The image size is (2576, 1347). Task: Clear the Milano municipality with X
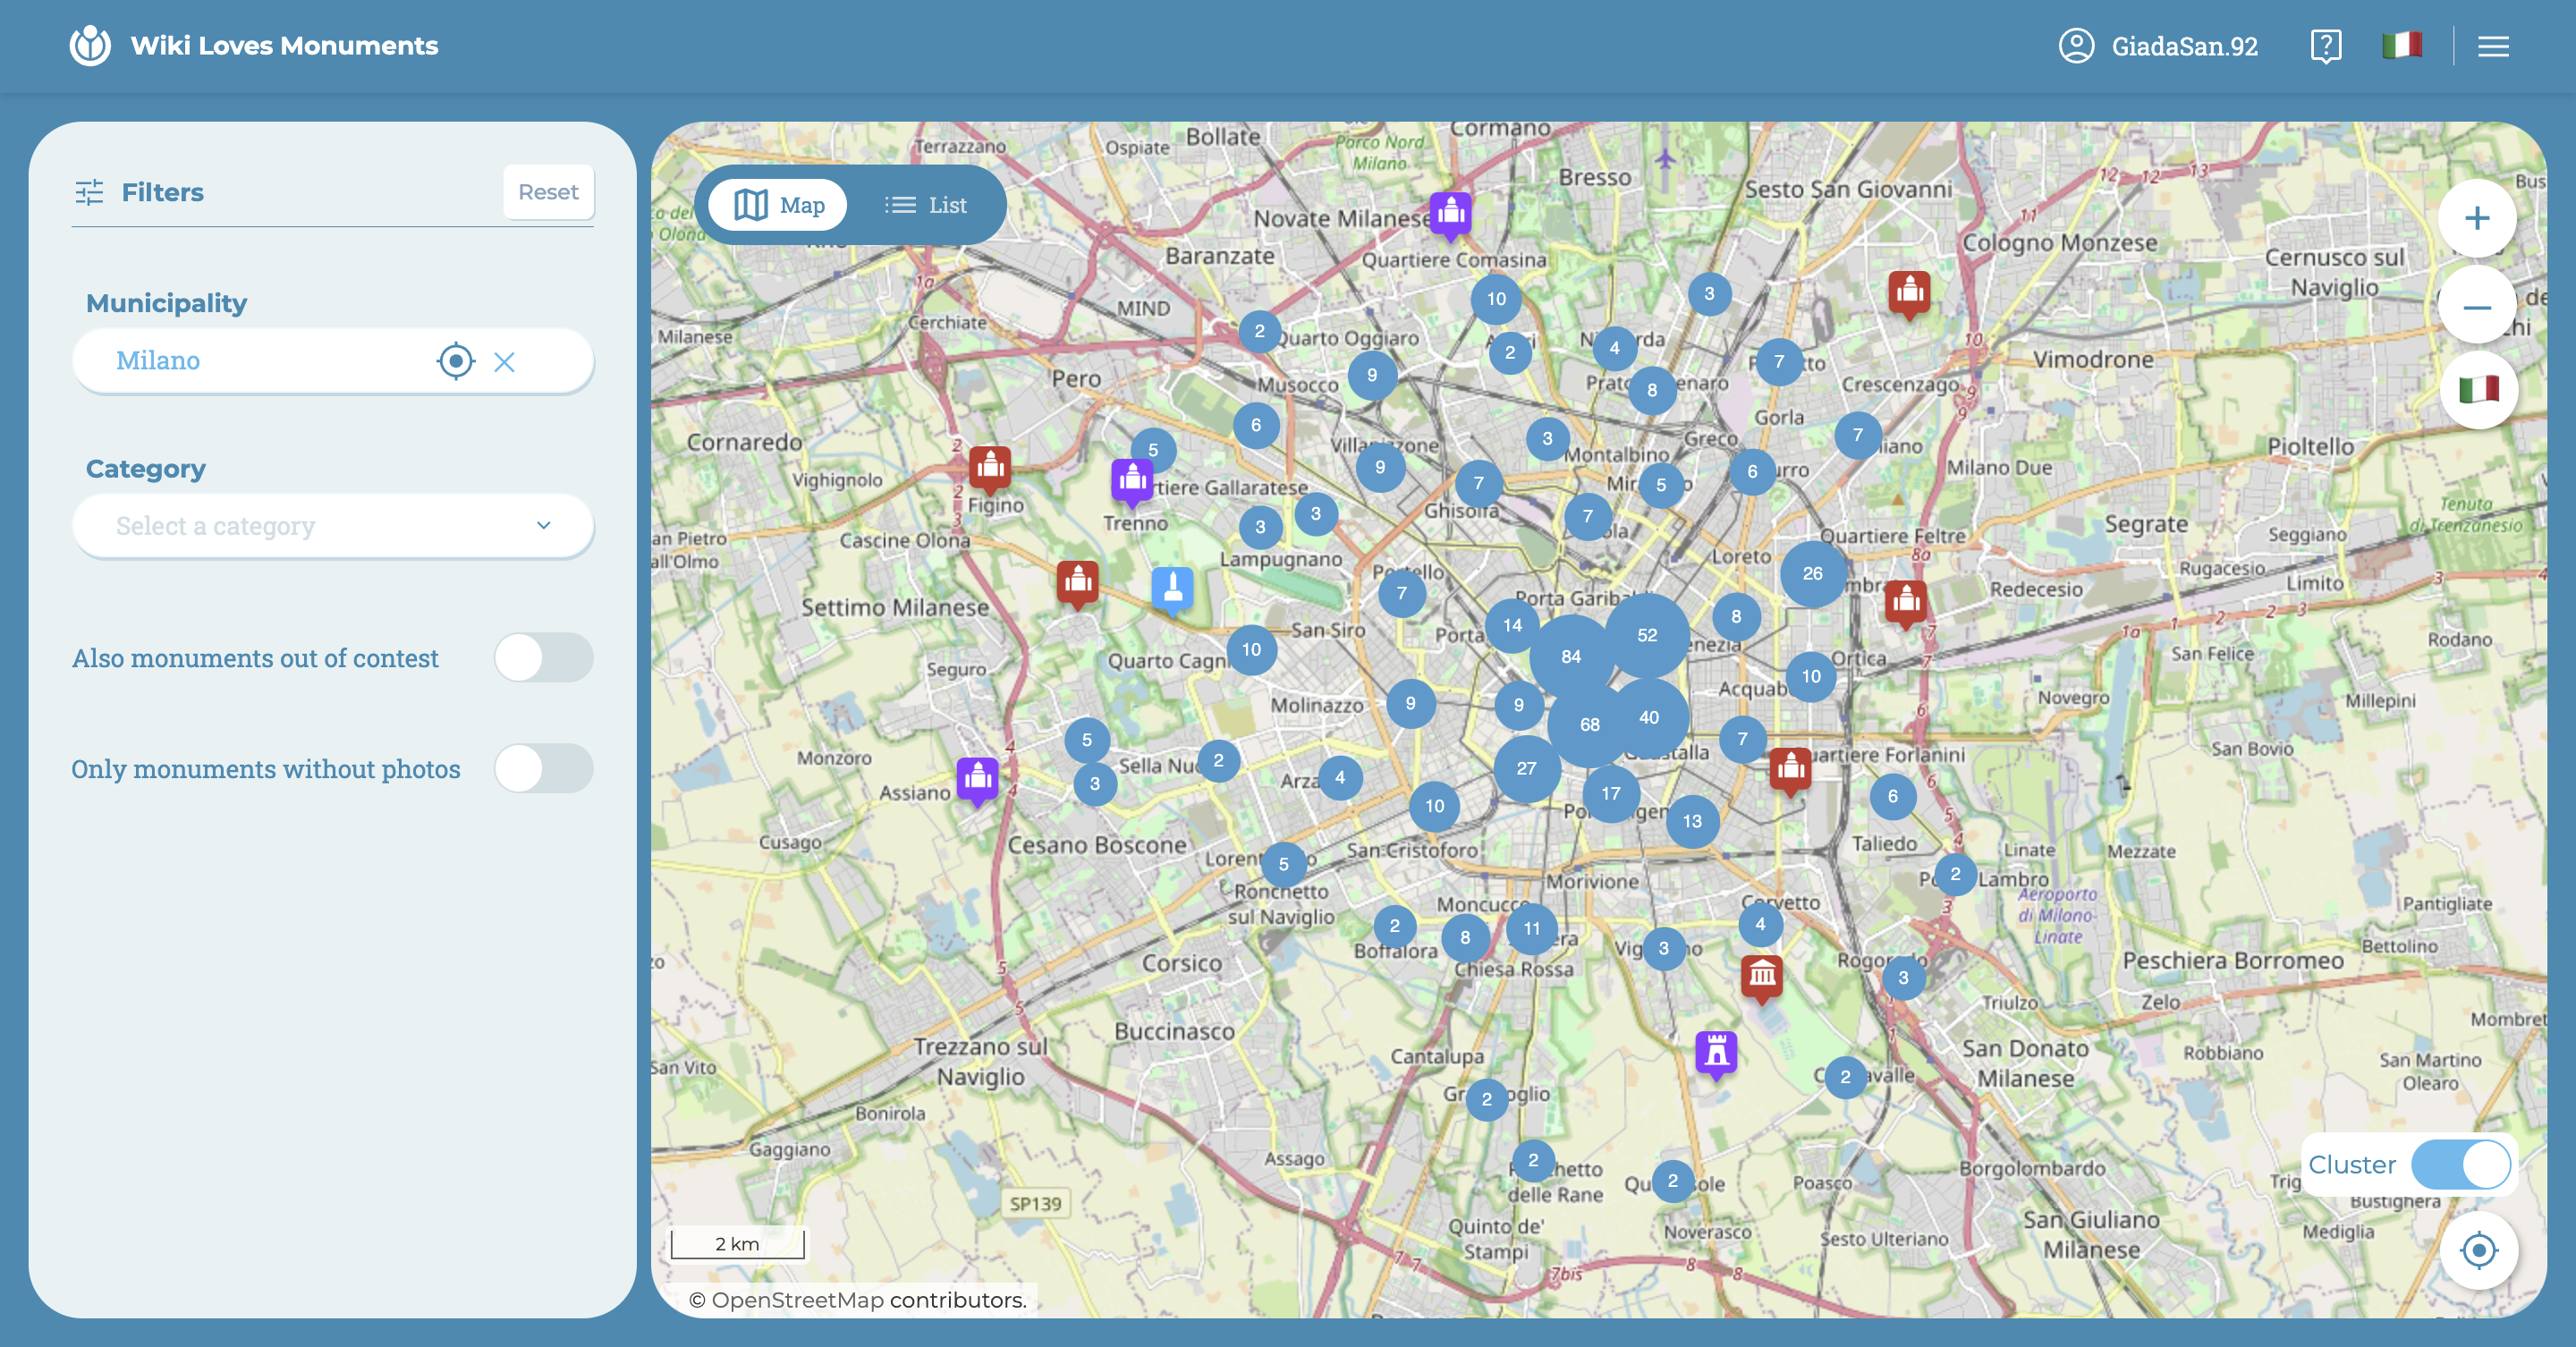[x=504, y=362]
